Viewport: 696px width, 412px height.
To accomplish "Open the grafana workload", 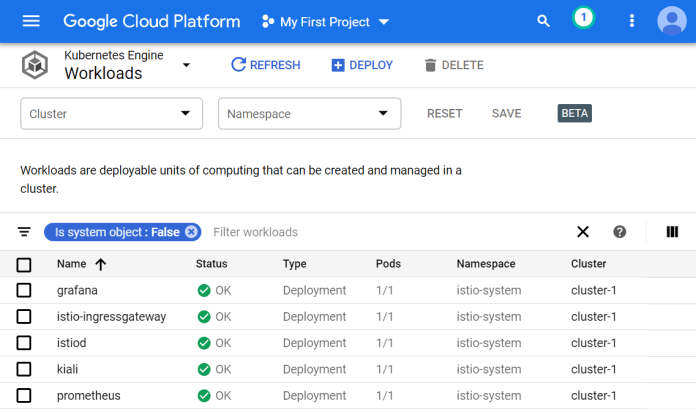I will (x=77, y=290).
